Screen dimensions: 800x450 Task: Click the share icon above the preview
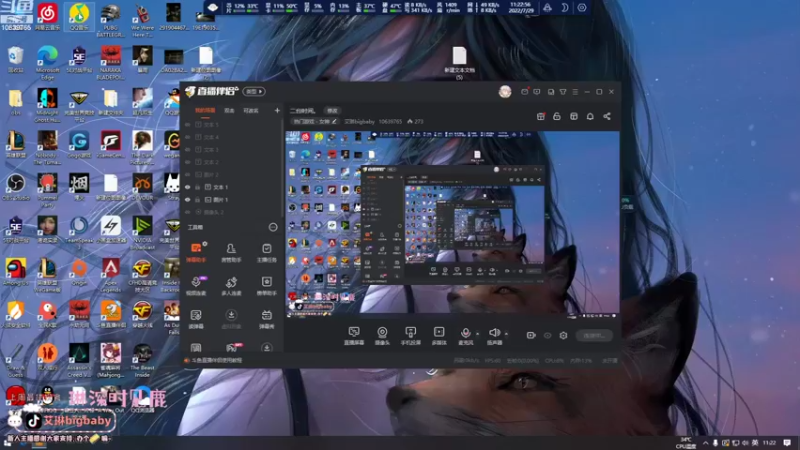pyautogui.click(x=607, y=116)
